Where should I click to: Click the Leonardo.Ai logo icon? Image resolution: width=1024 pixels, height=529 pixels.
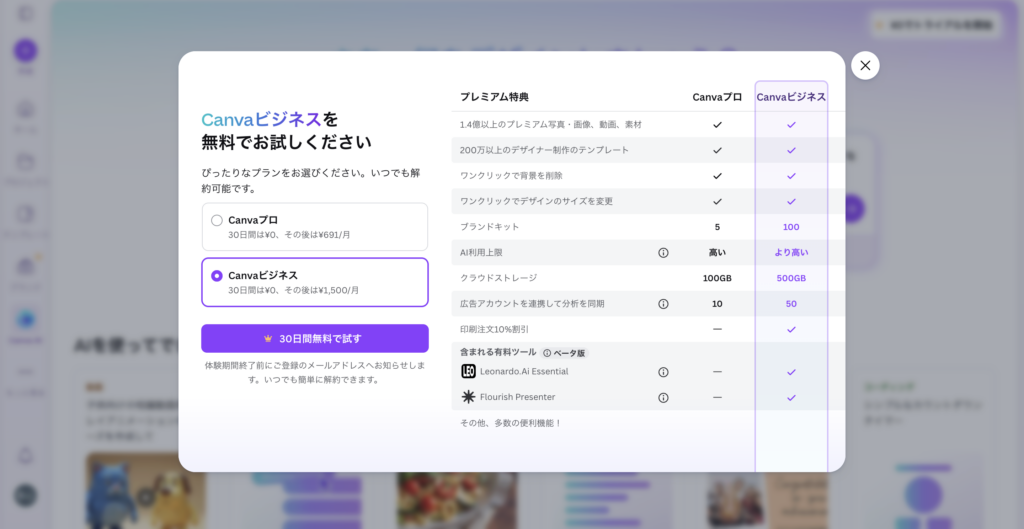point(468,371)
